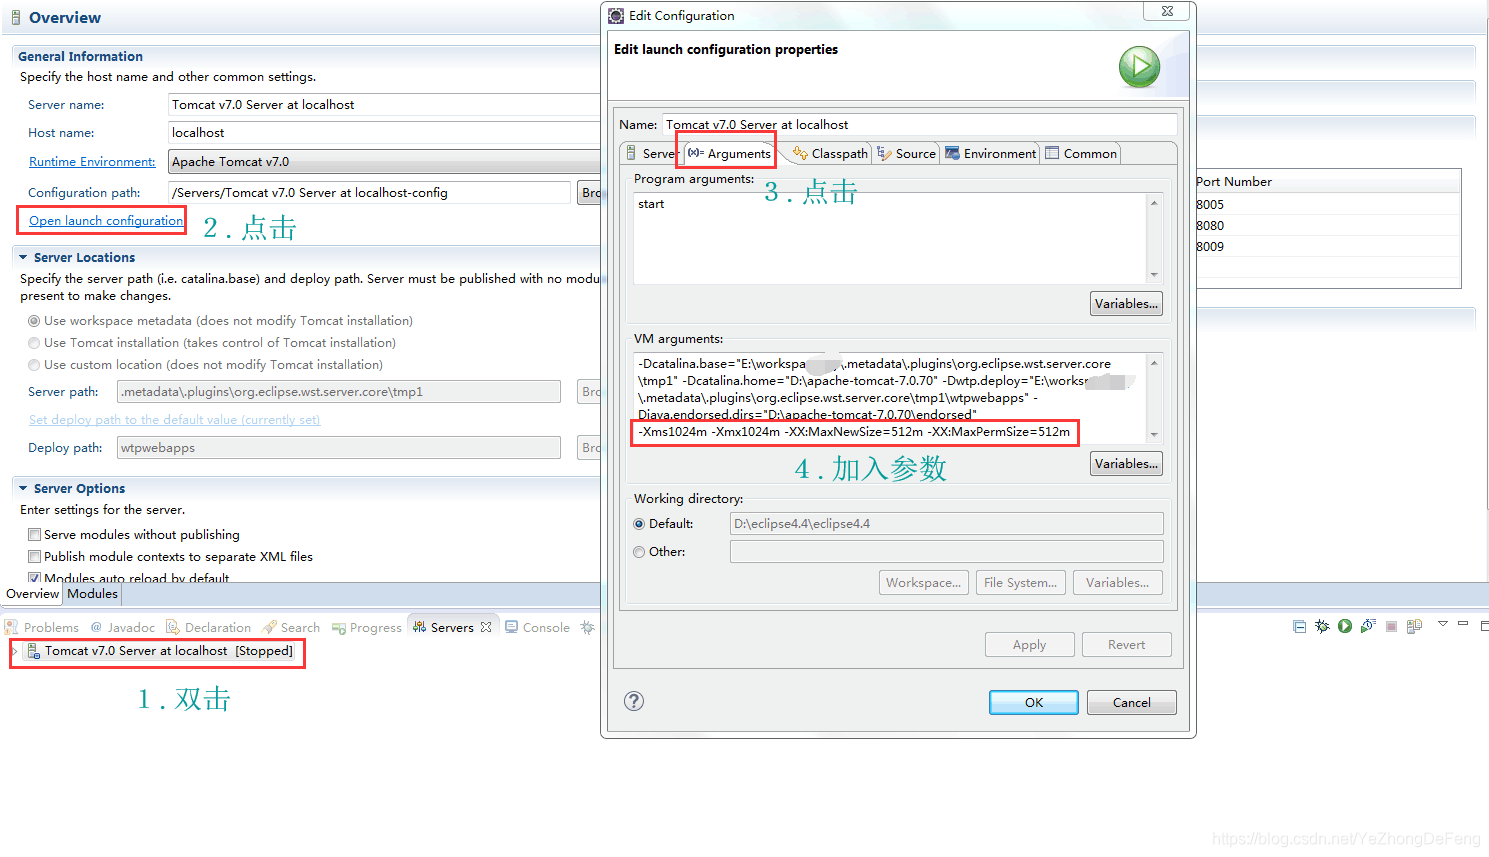Click the Edit Configuration dialog title icon
Screen dimensions: 1489x857
coord(616,15)
